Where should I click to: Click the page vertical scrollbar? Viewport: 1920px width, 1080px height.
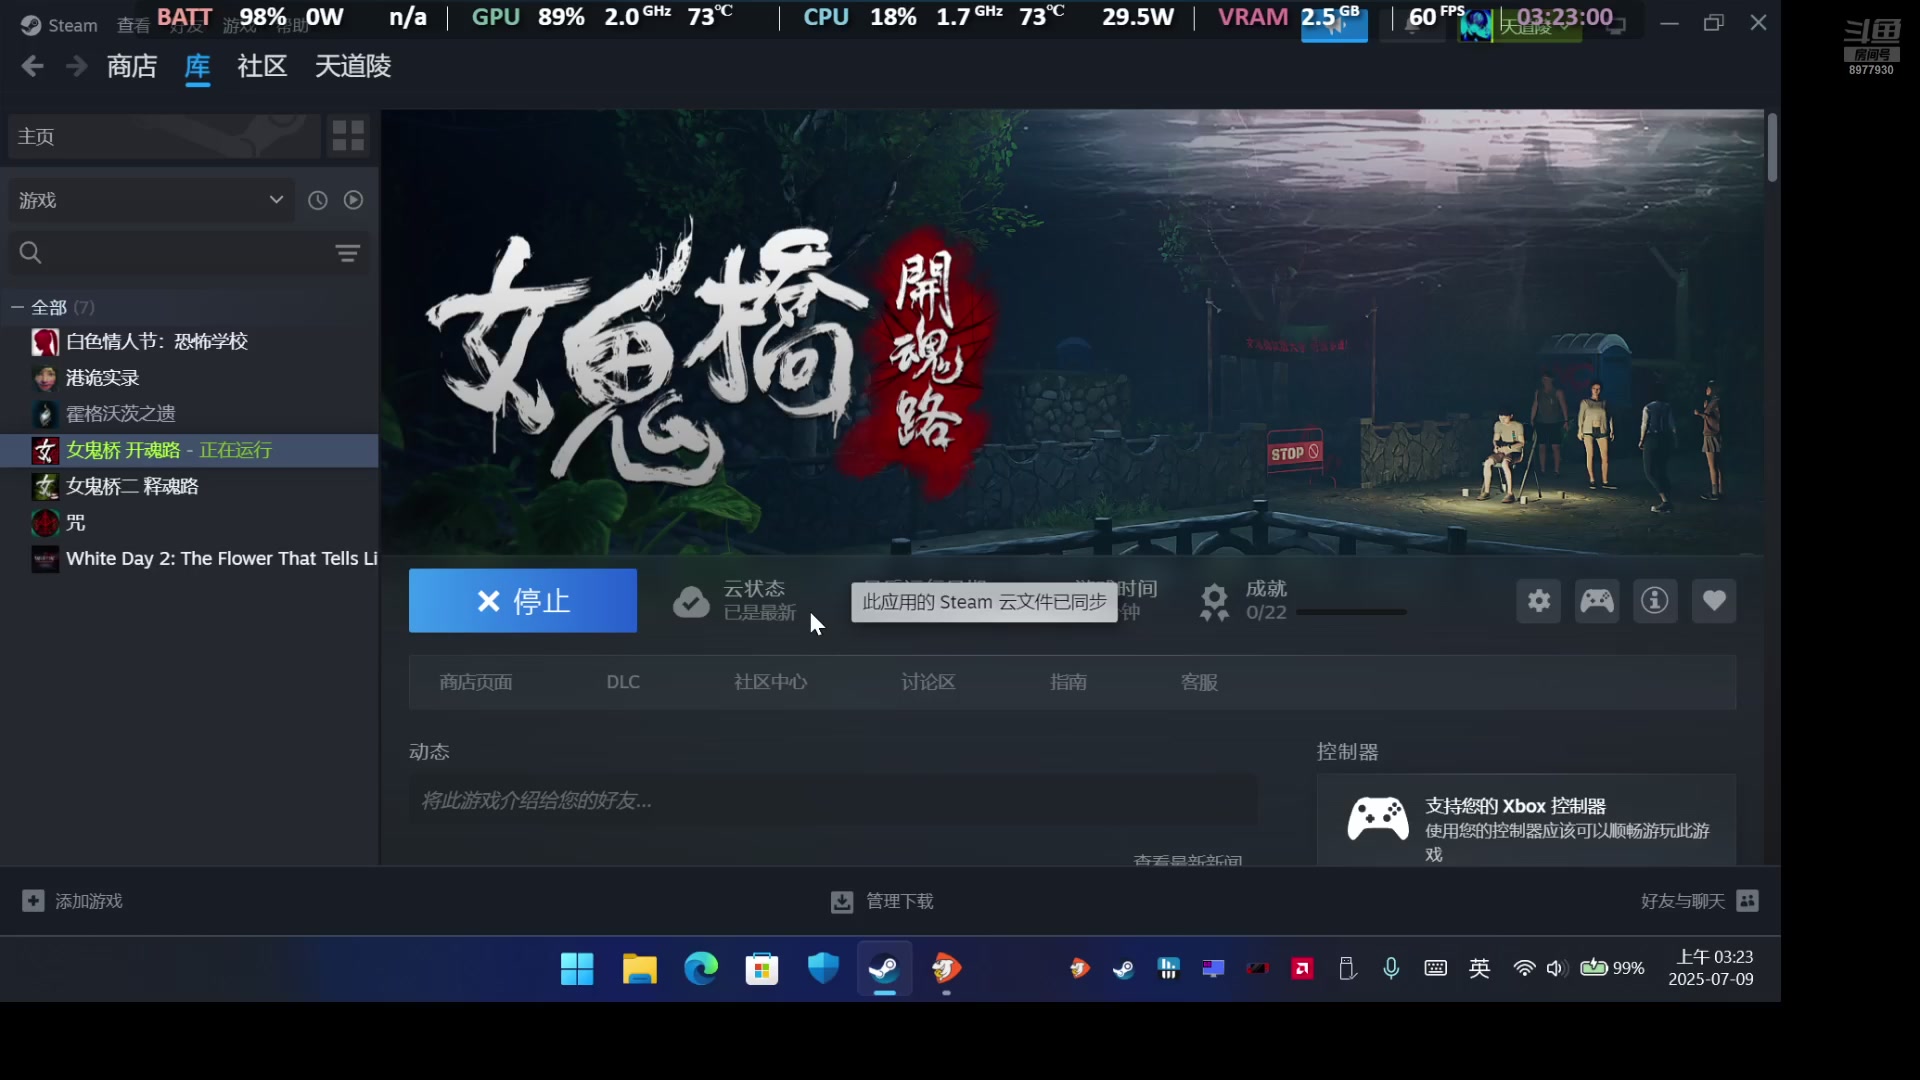pos(1772,148)
